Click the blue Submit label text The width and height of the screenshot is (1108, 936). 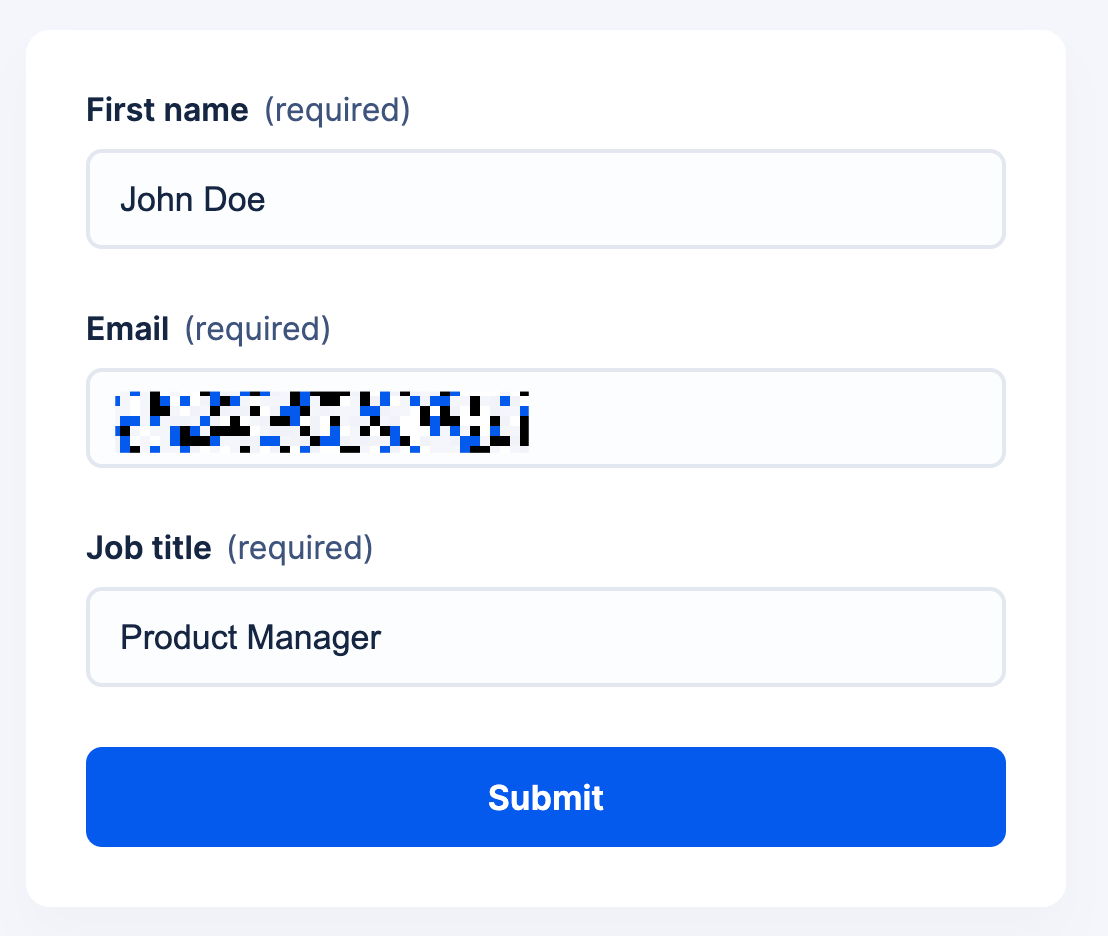(x=546, y=797)
